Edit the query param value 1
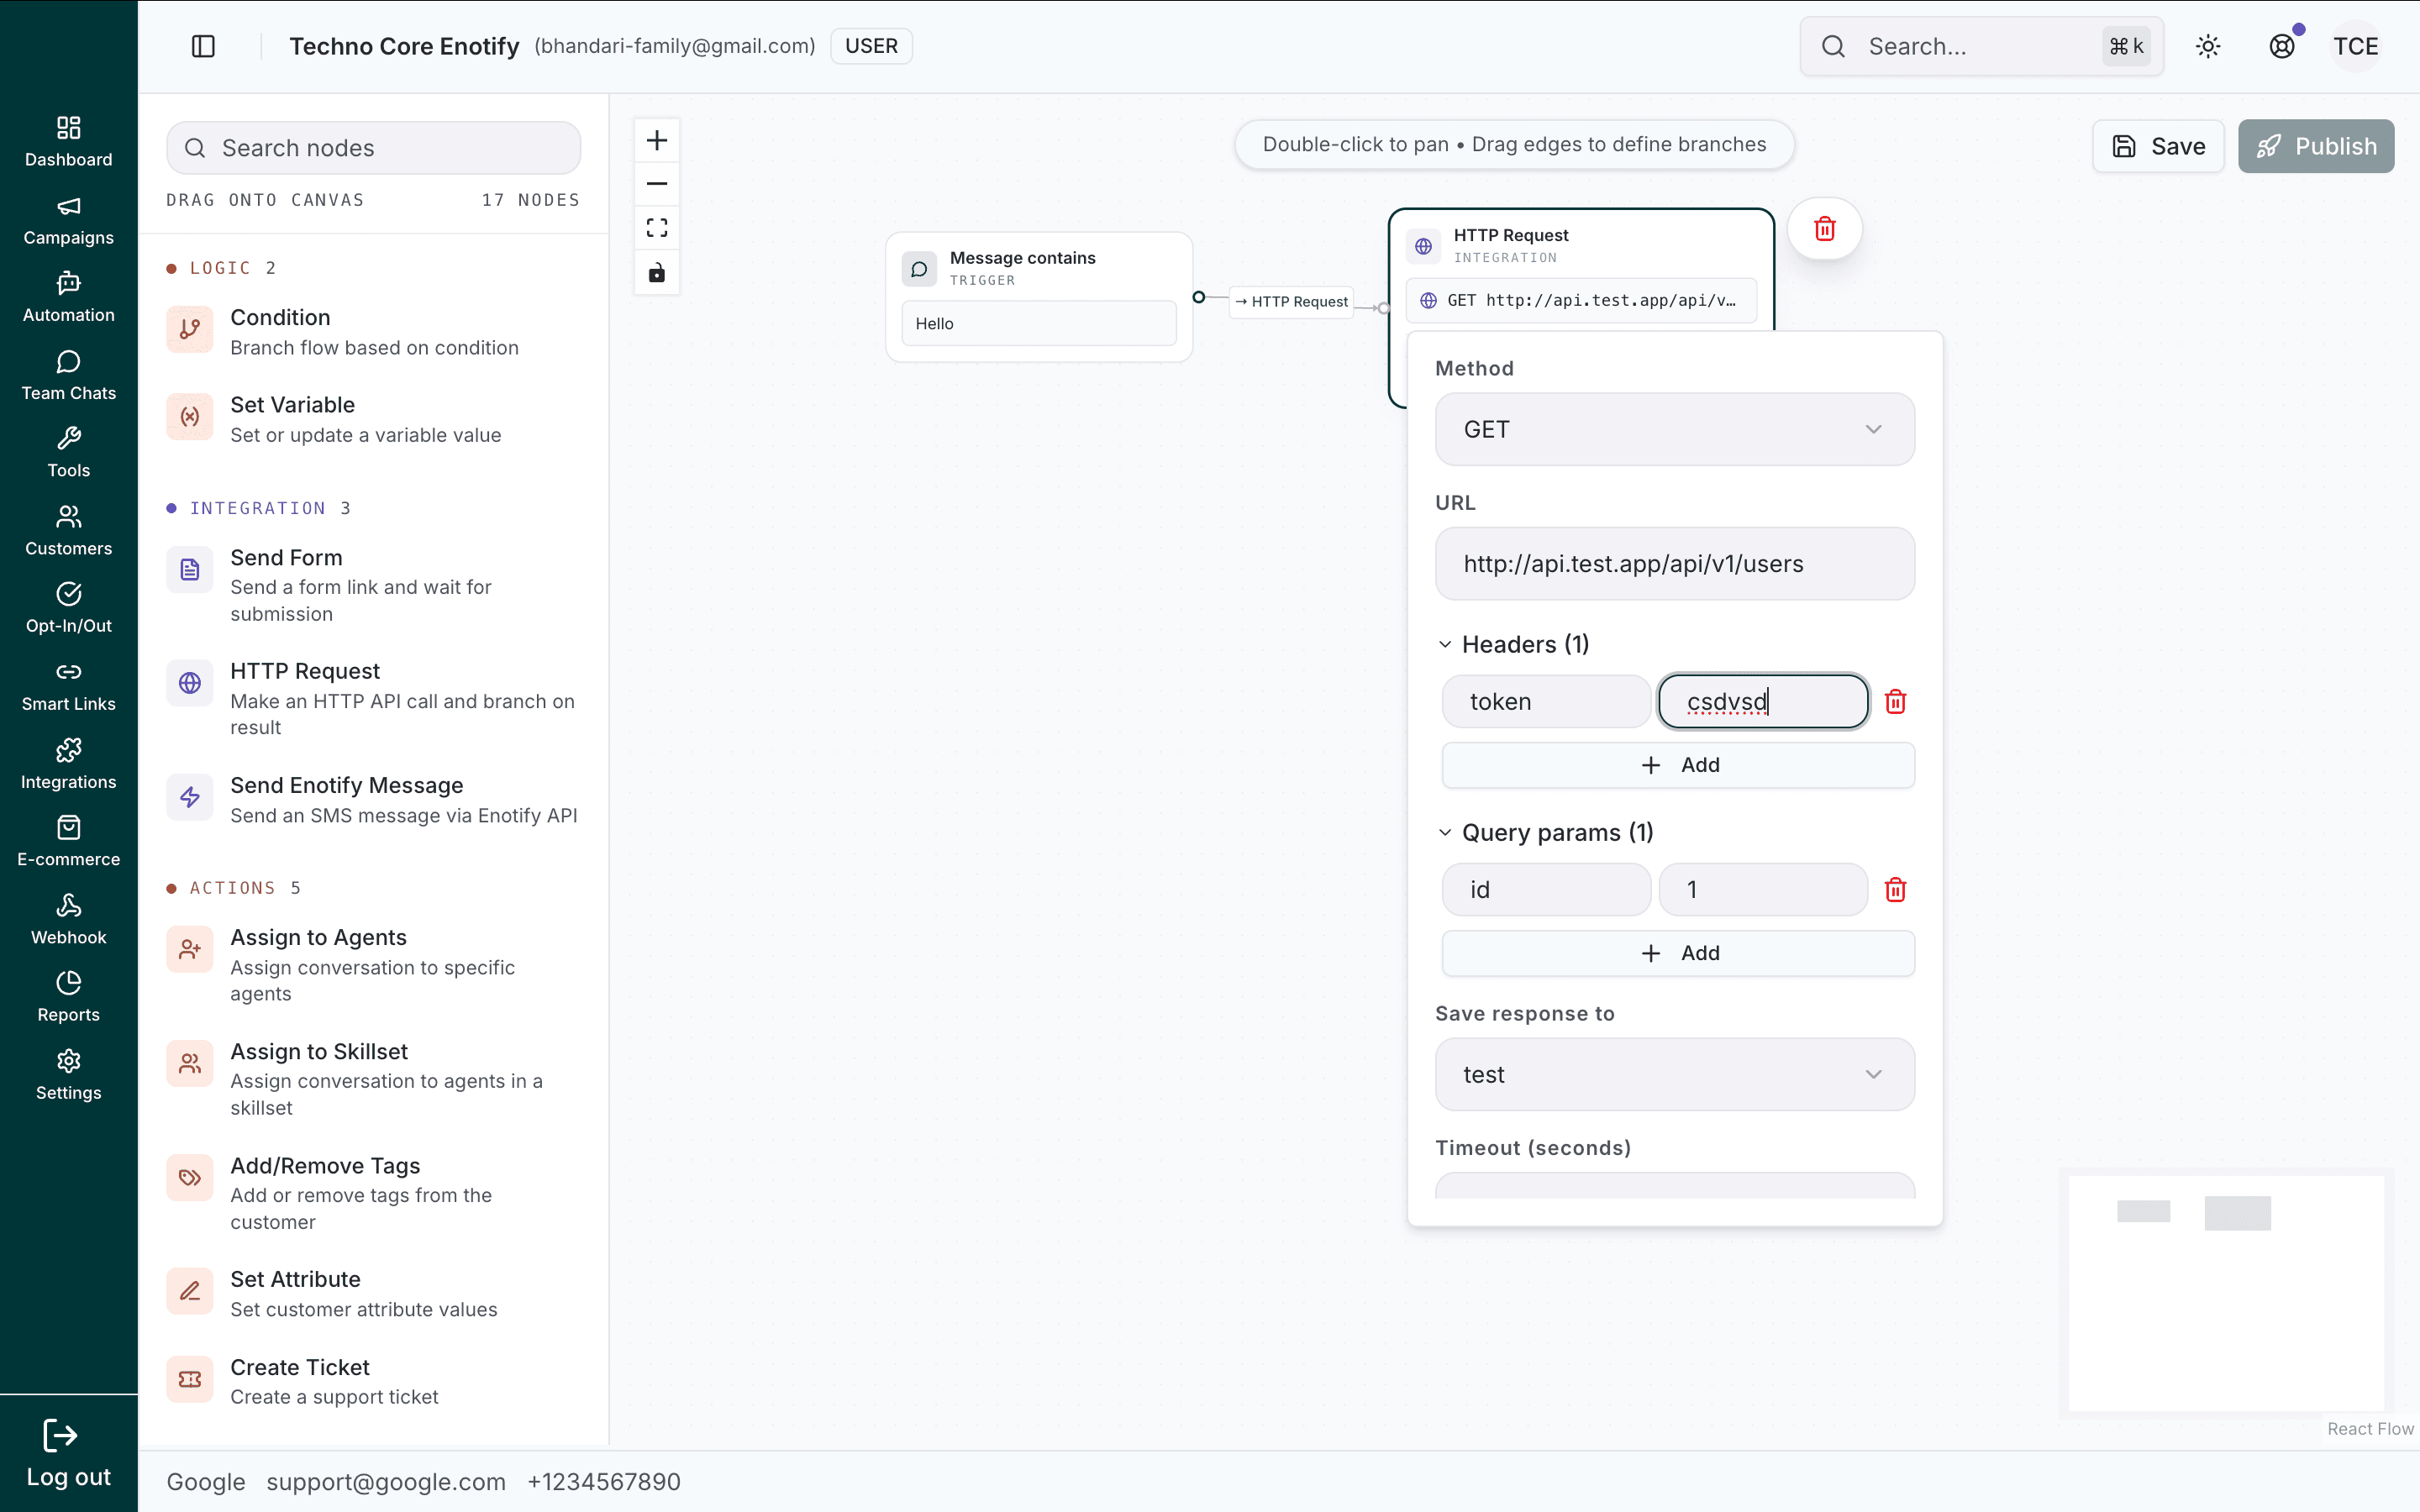 click(x=1763, y=889)
